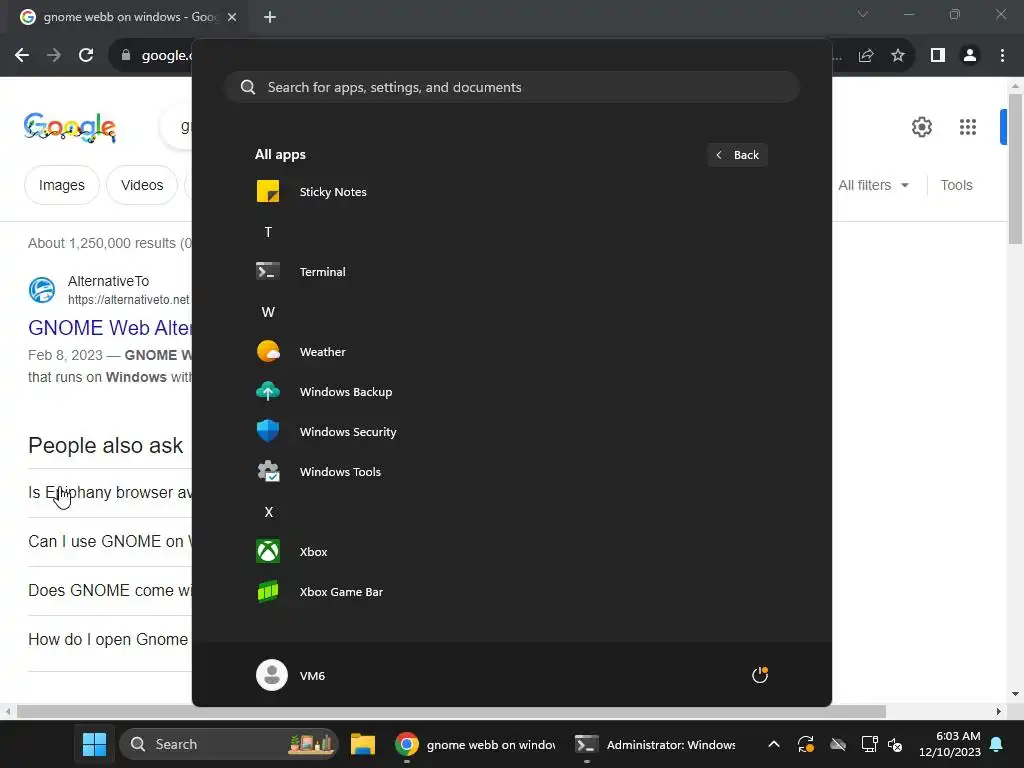Open the Google apps grid
Screen dimensions: 1024x768
point(967,127)
